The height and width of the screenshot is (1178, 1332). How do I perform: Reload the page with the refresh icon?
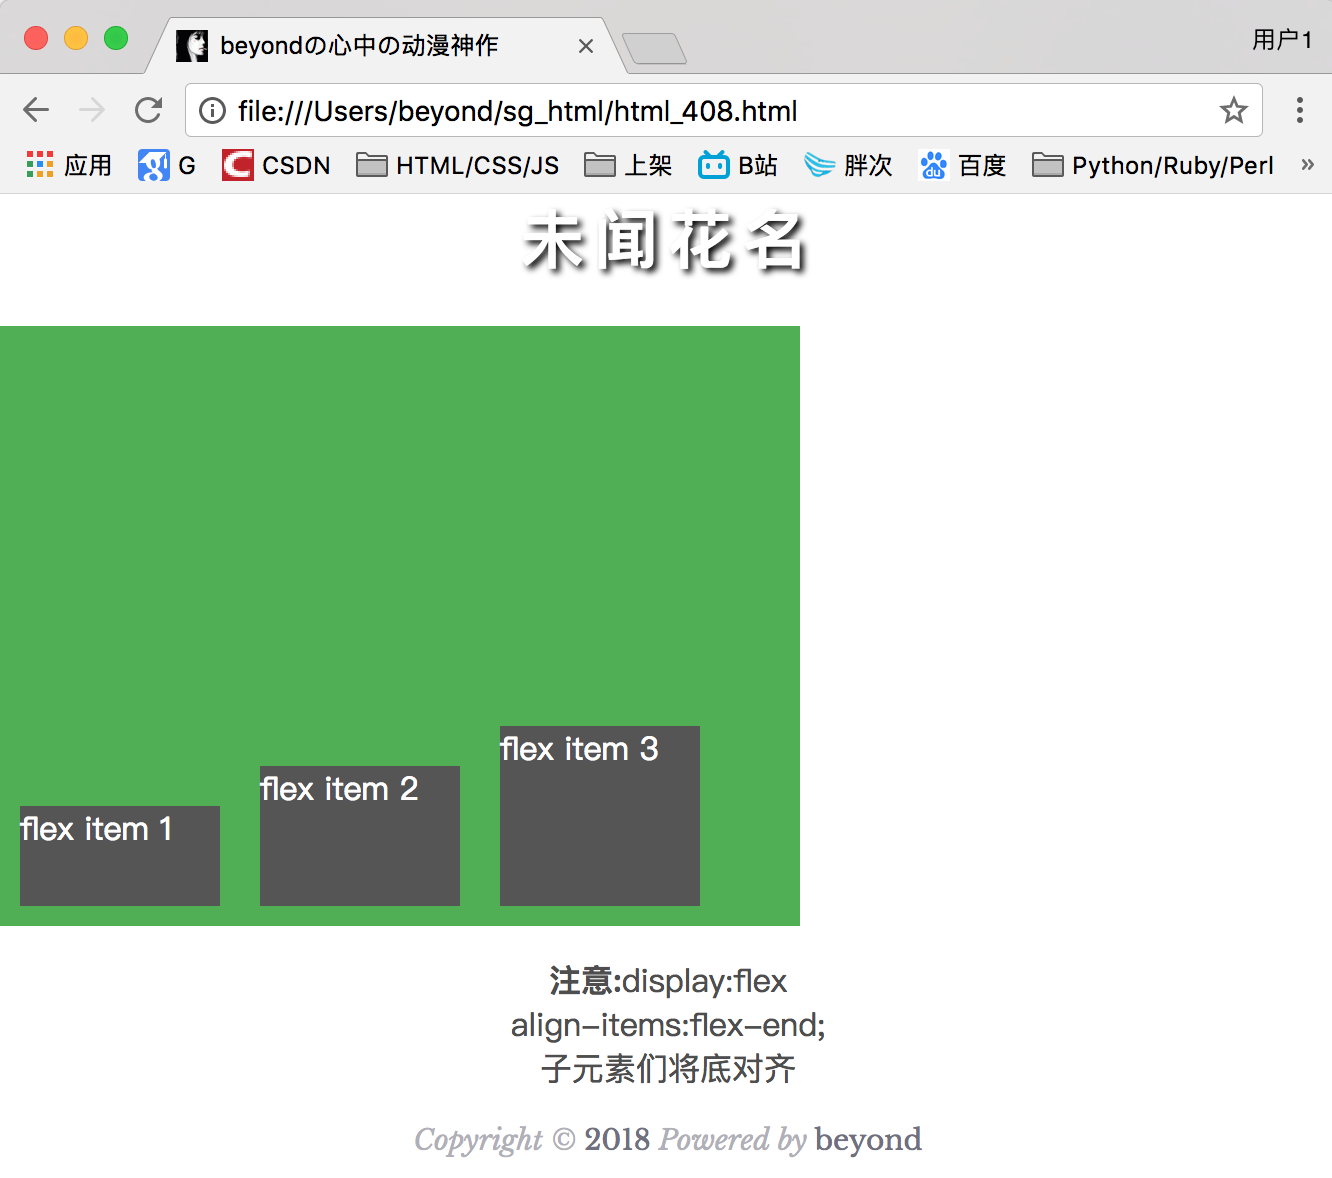click(149, 110)
